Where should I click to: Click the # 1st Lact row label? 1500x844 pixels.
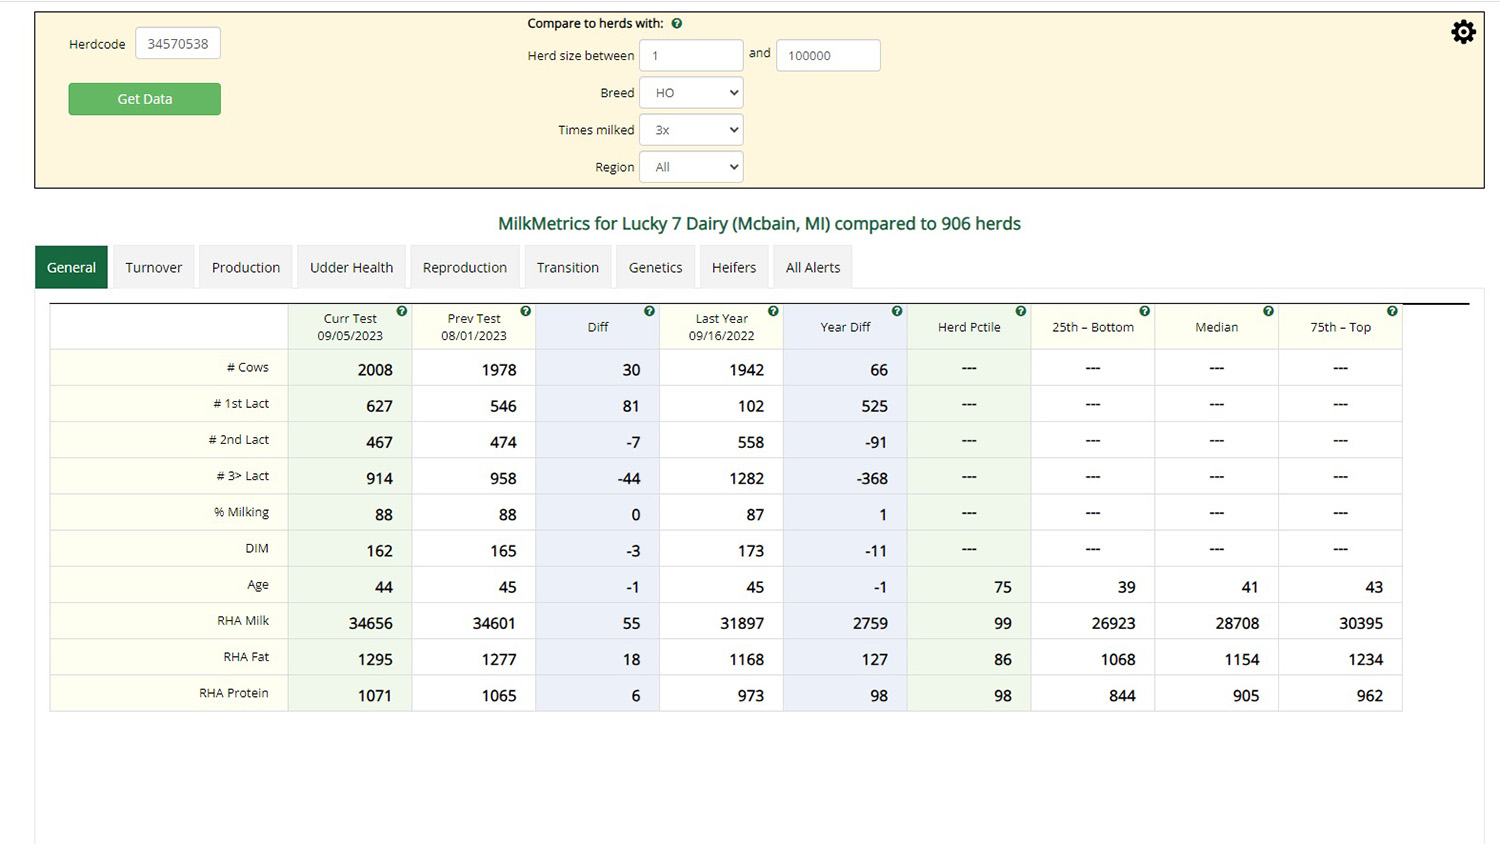pos(241,403)
